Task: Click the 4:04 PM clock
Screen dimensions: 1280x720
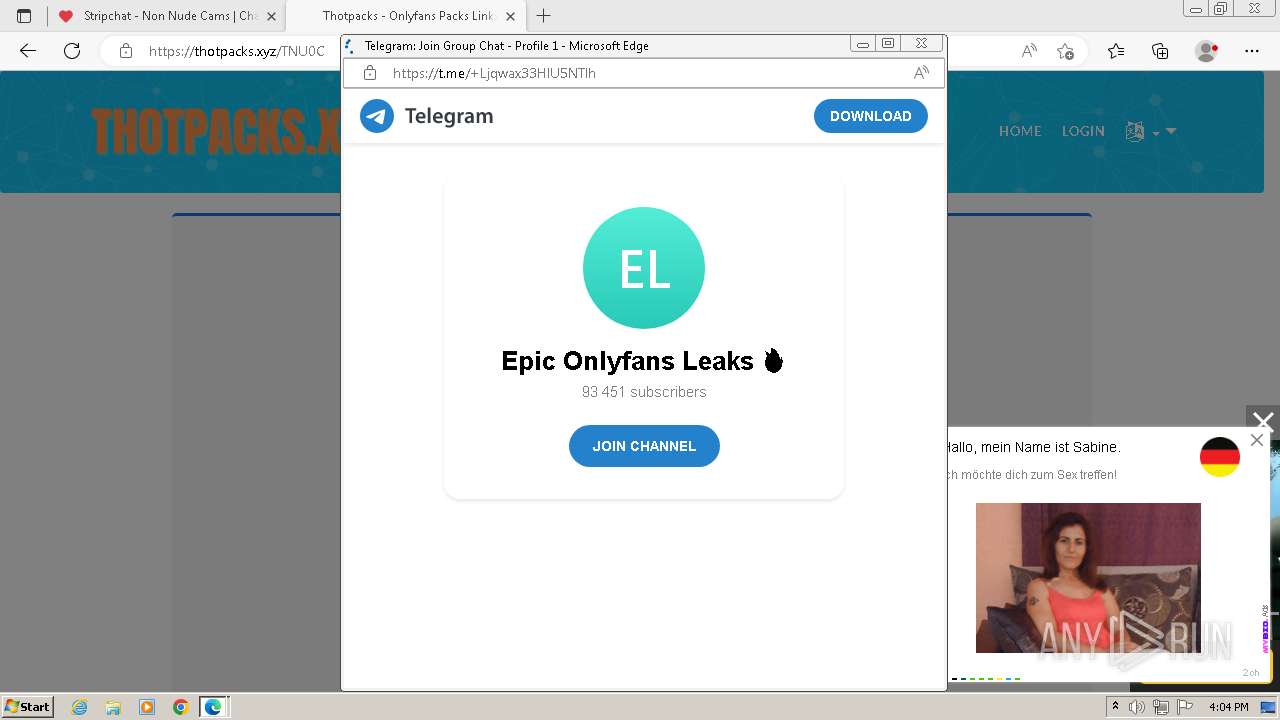Action: (x=1228, y=707)
